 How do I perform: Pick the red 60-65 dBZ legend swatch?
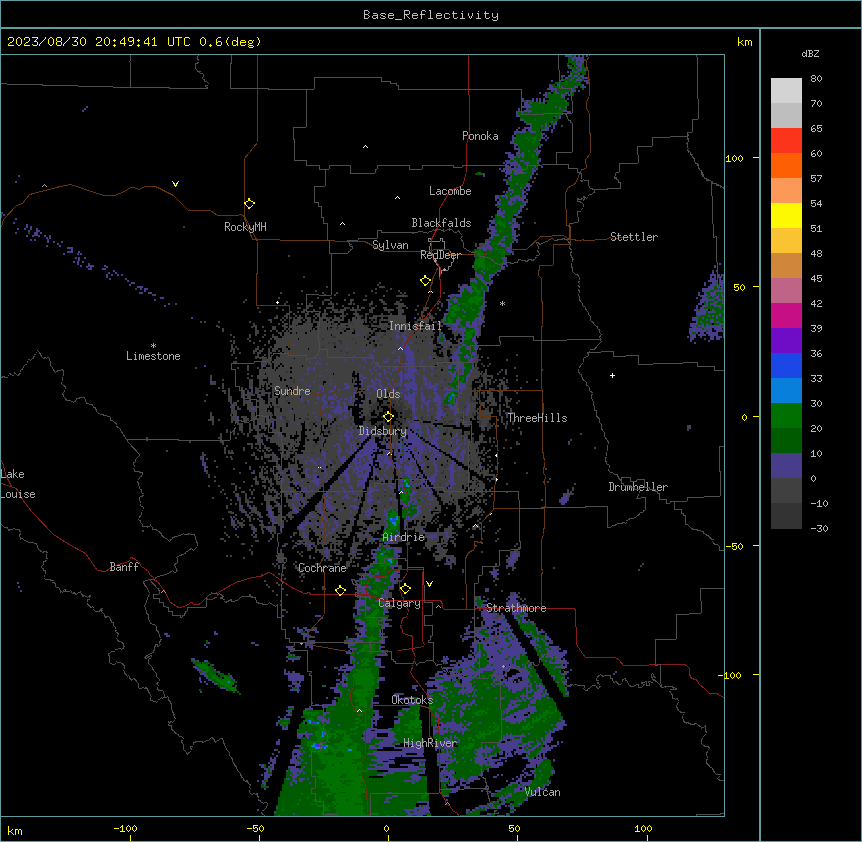tap(786, 141)
